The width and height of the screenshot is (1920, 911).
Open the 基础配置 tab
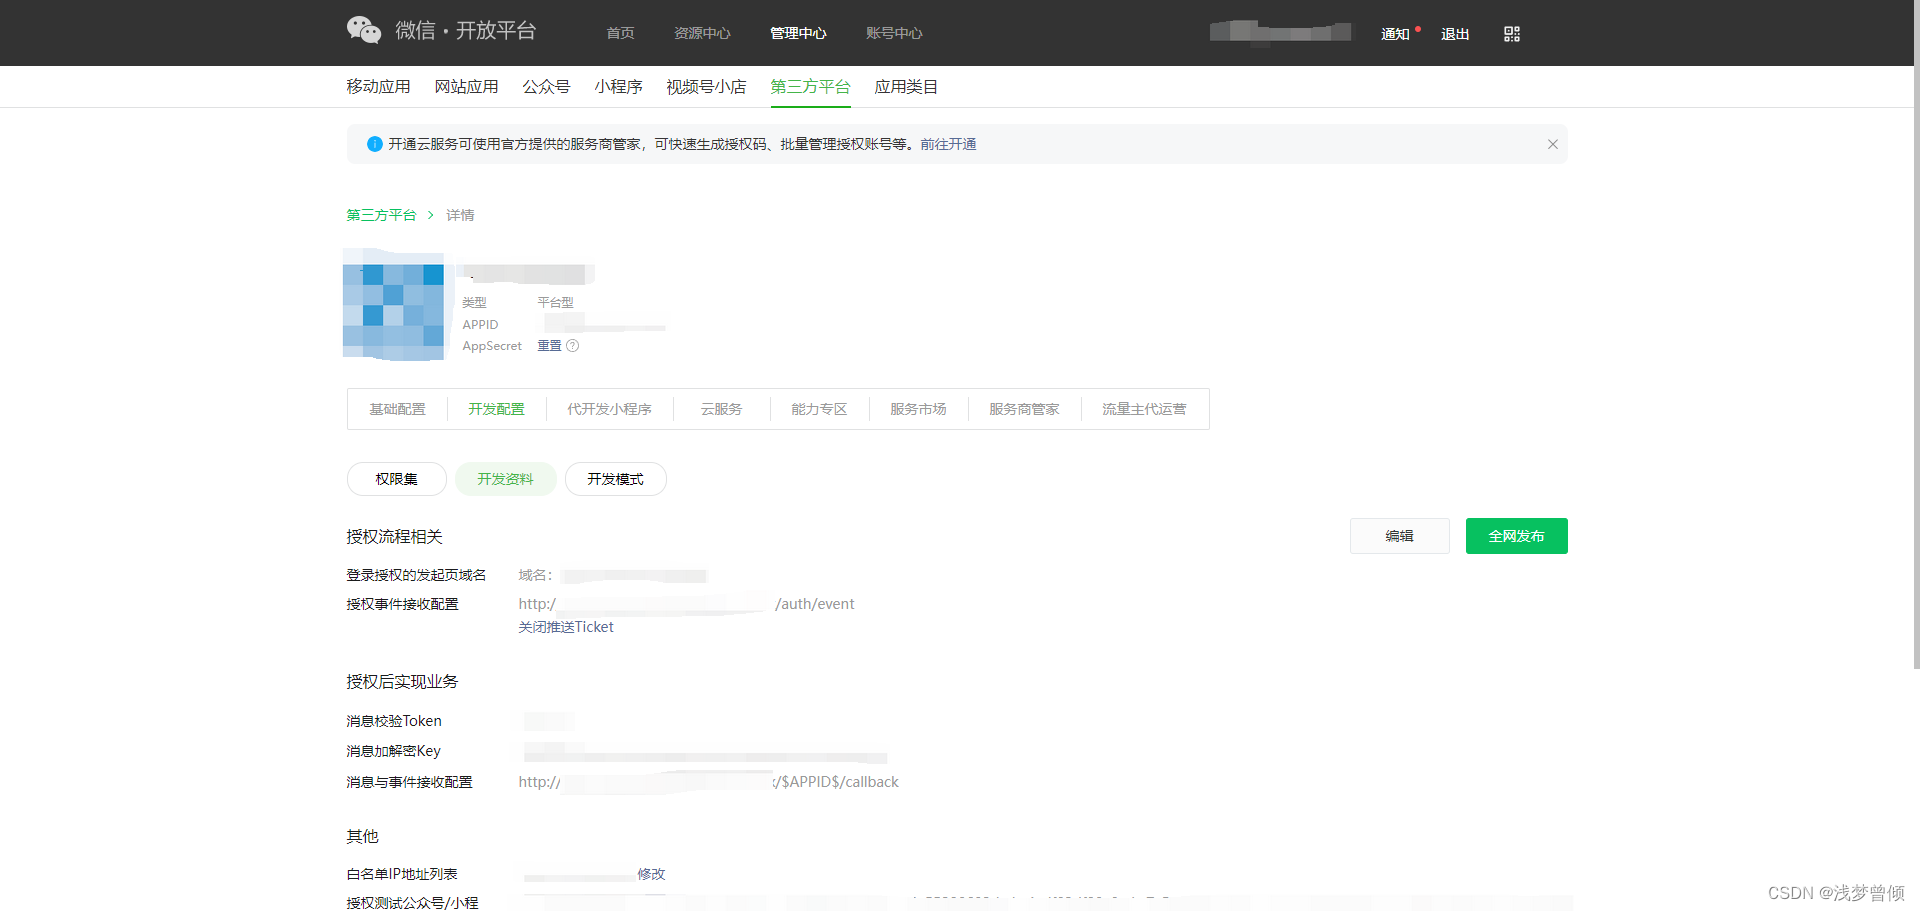pos(397,409)
